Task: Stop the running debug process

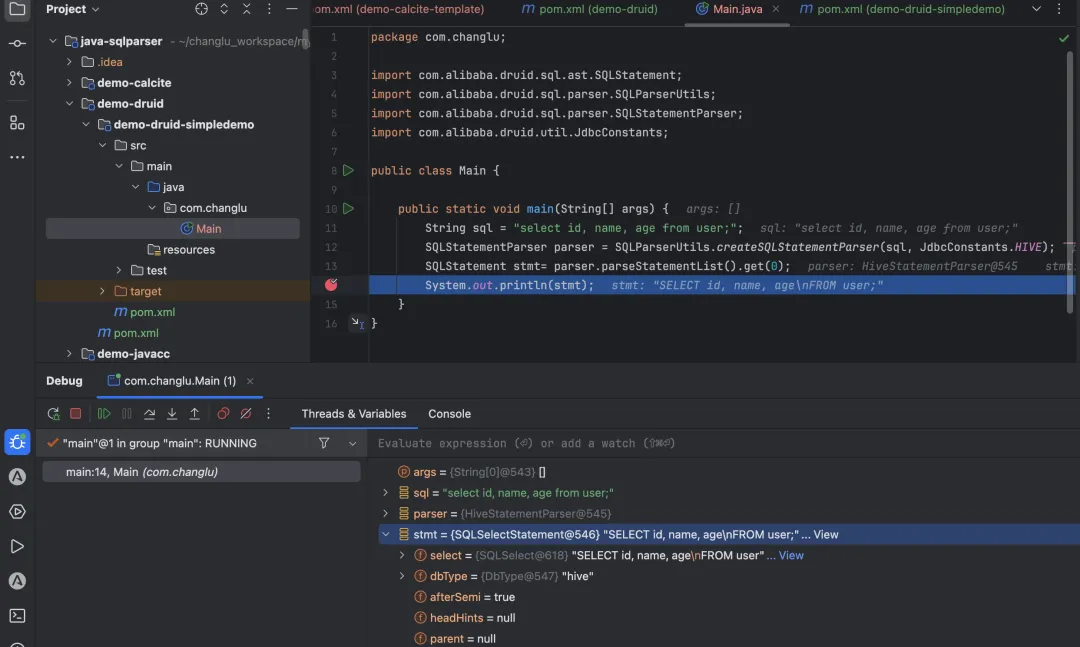Action: (x=76, y=413)
